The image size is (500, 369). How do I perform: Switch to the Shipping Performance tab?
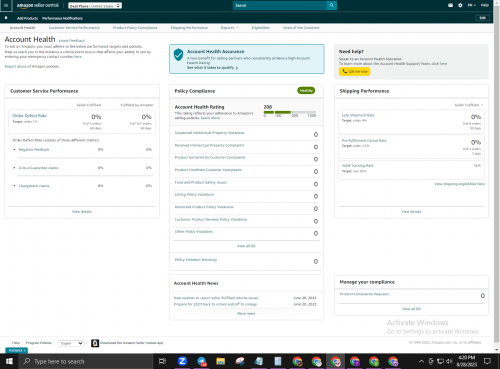pos(189,28)
